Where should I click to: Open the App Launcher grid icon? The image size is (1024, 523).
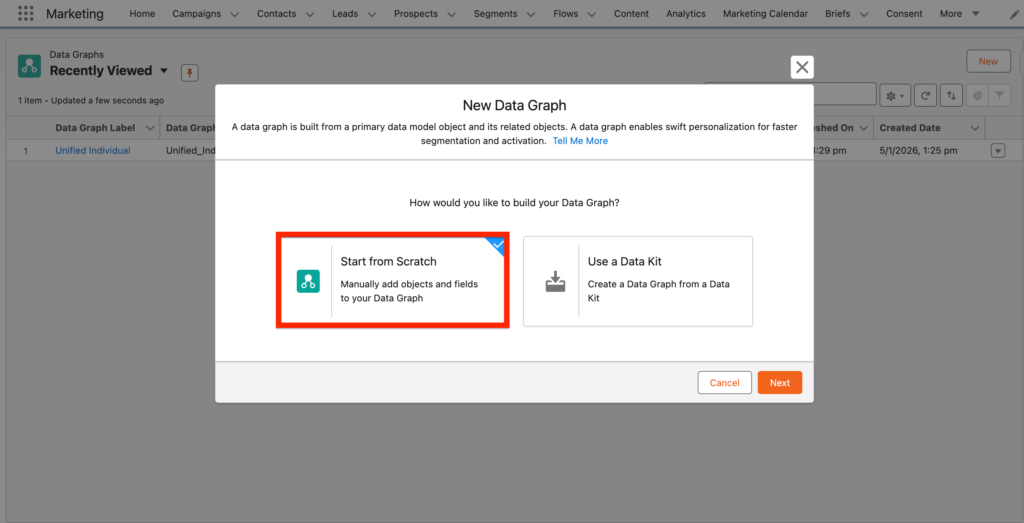(26, 14)
